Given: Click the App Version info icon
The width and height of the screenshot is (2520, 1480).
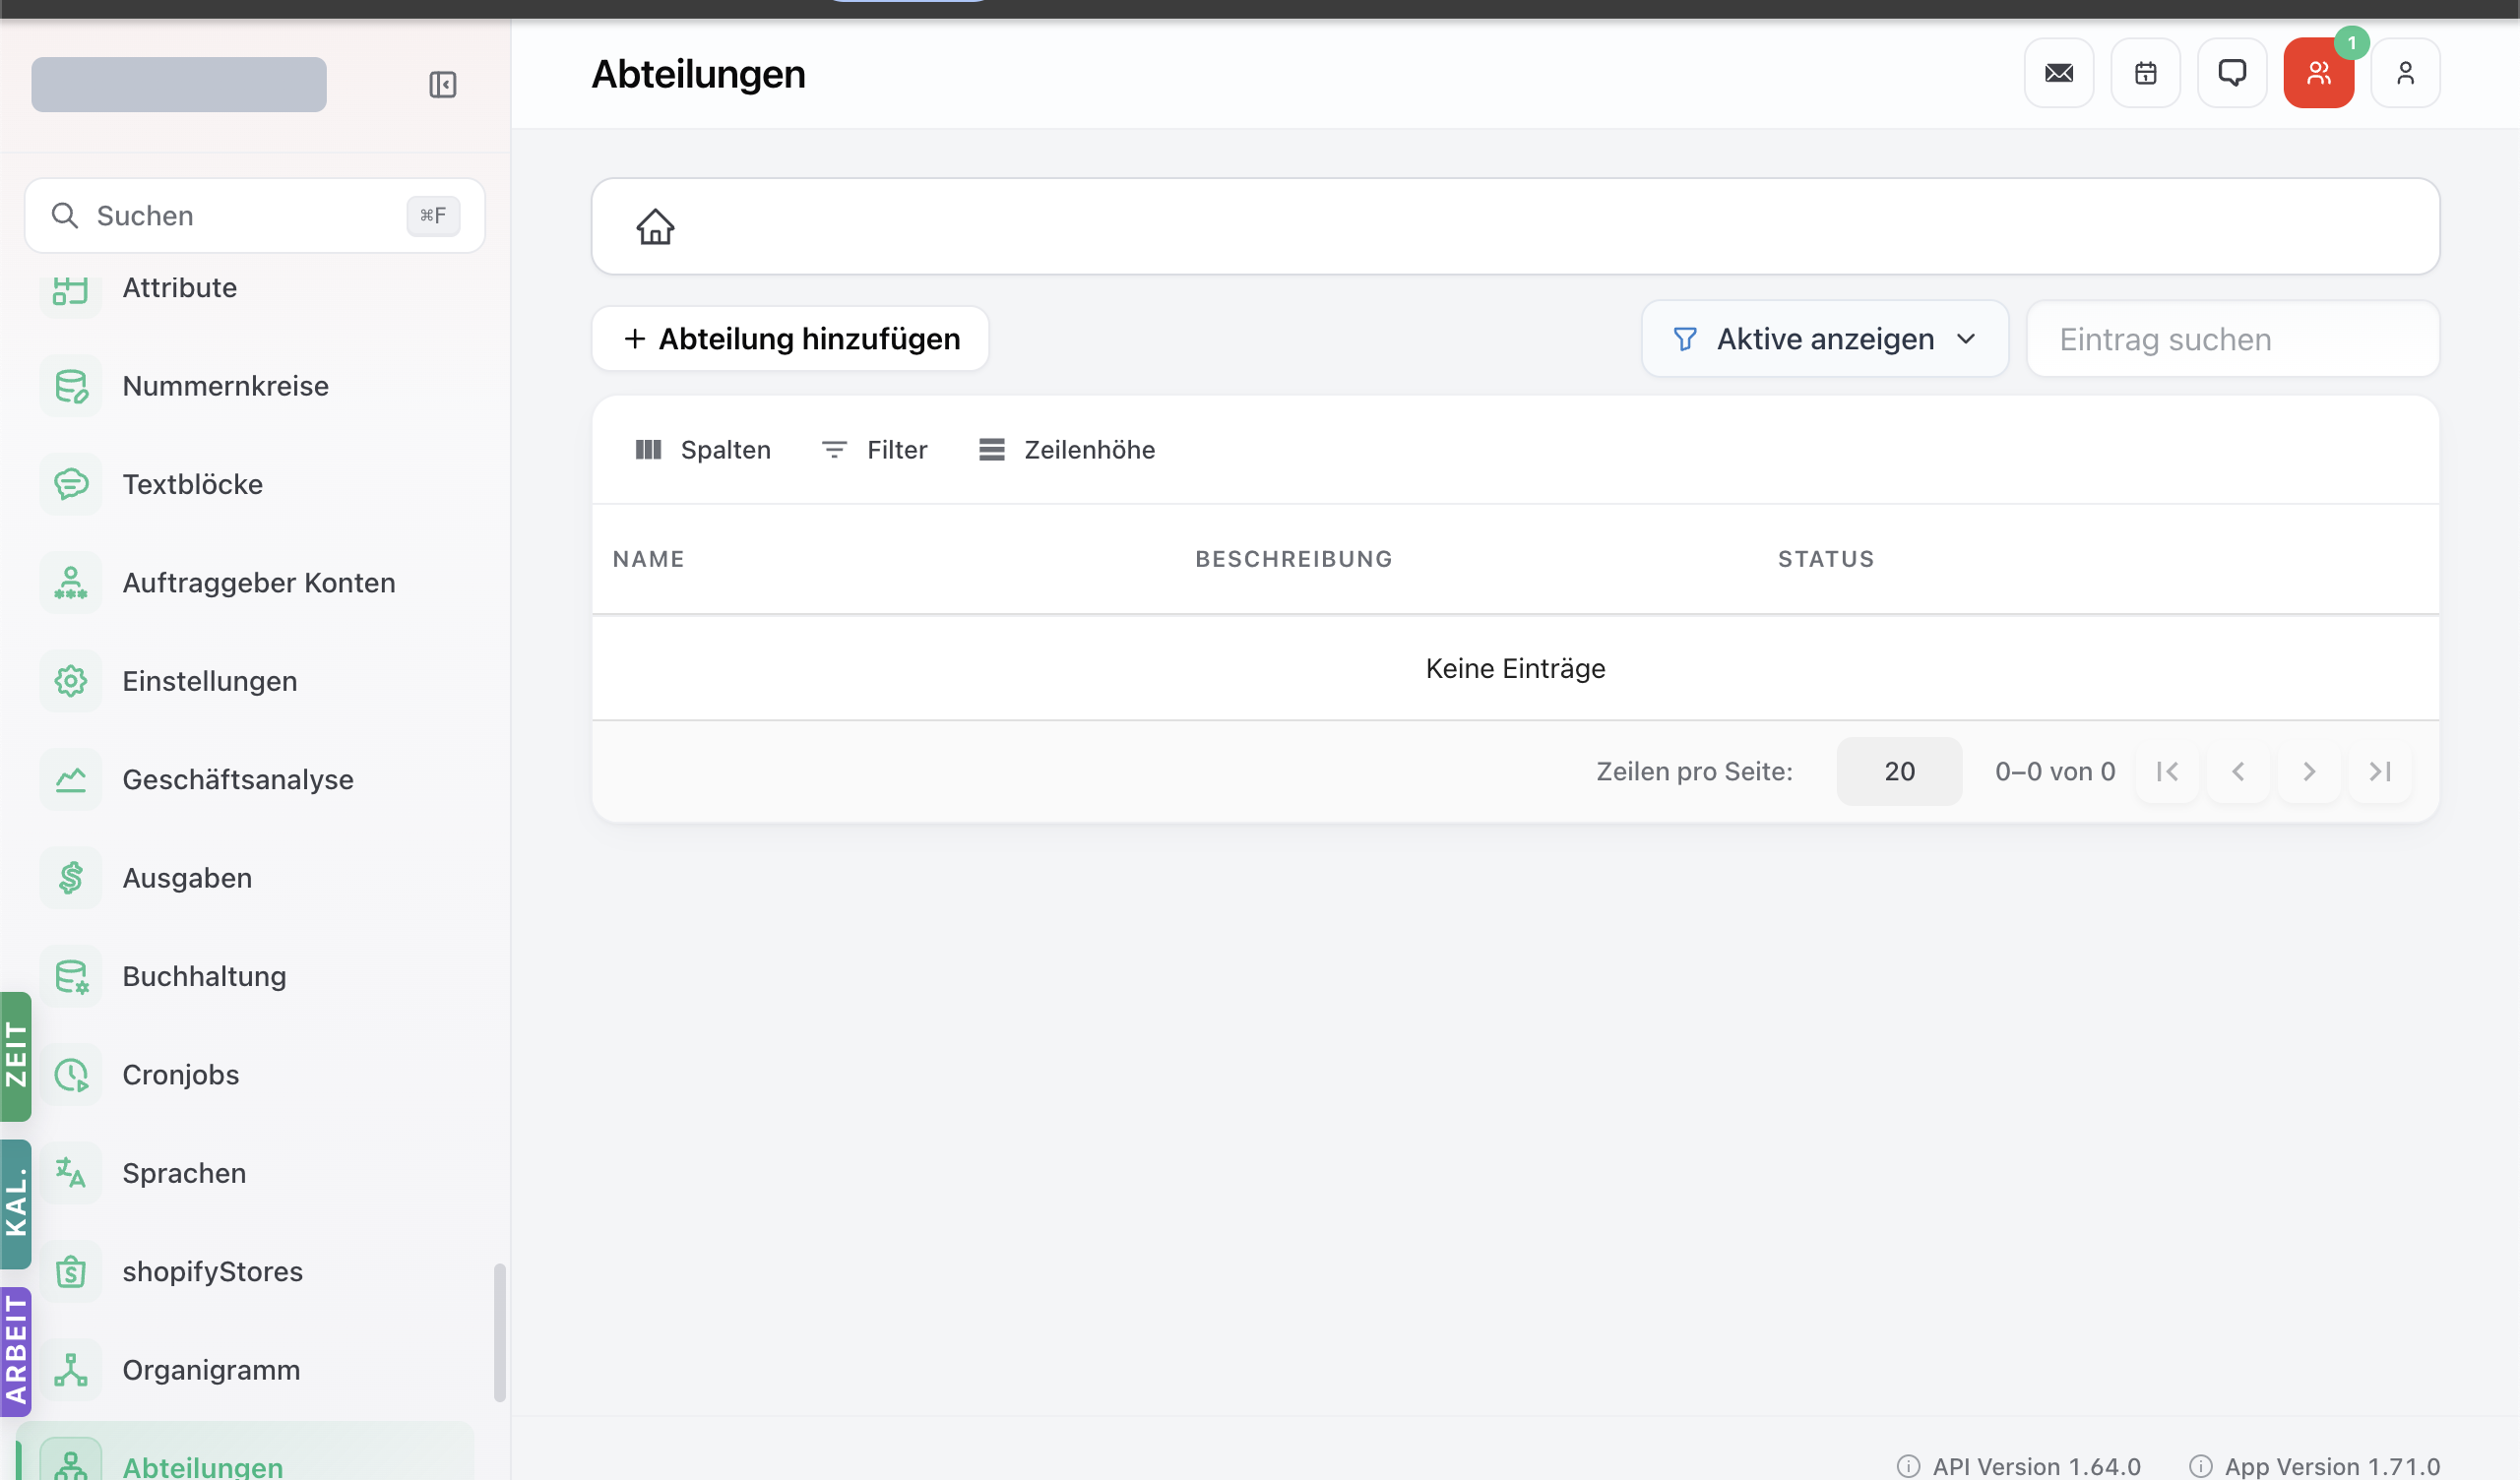Looking at the screenshot, I should pos(2200,1466).
